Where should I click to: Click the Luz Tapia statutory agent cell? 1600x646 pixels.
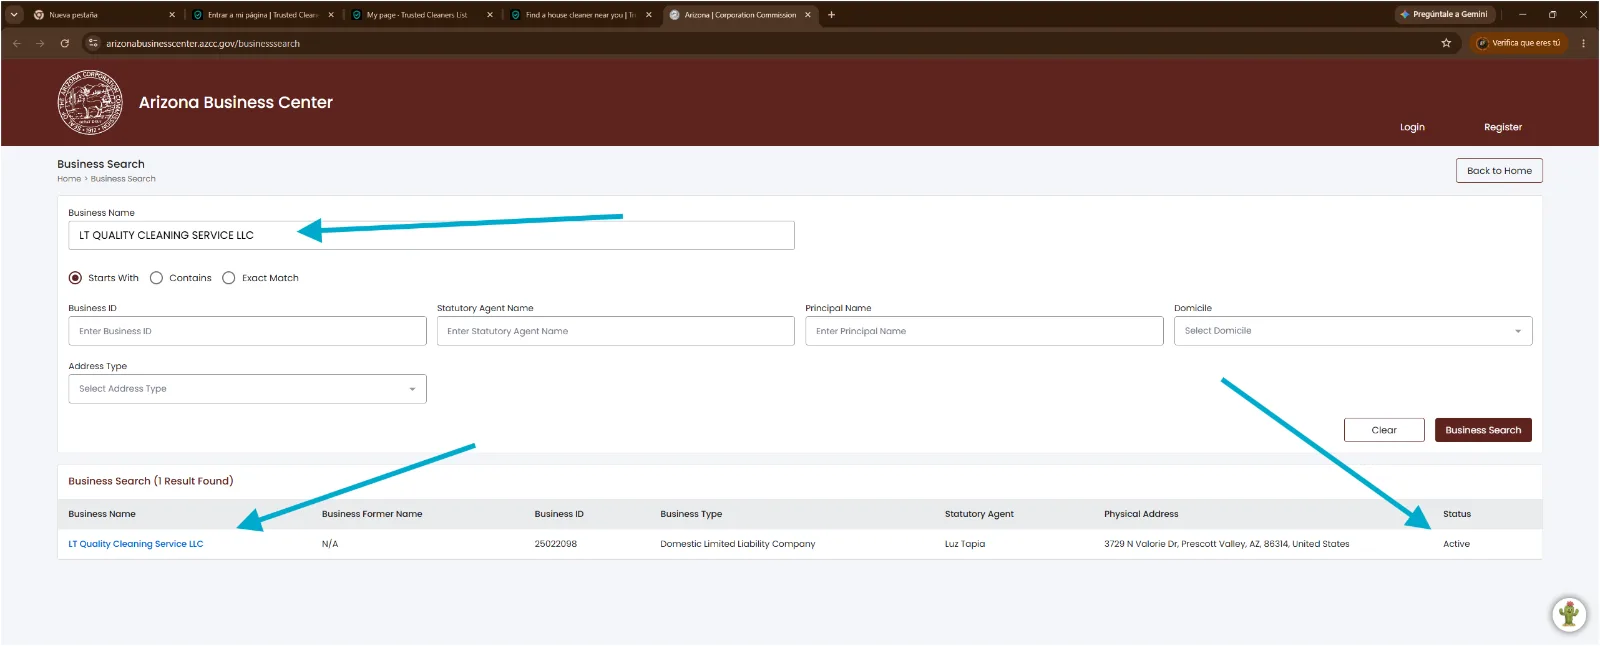(965, 544)
